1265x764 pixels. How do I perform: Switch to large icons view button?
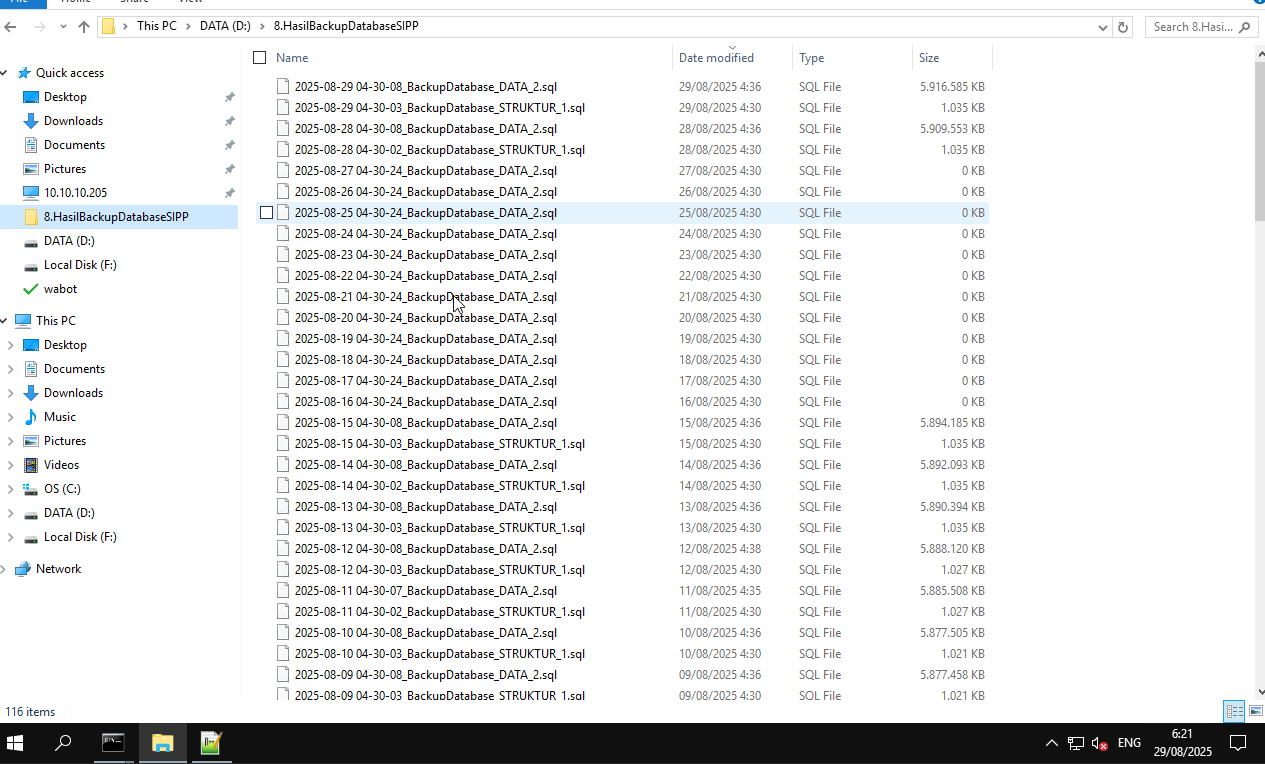[x=1256, y=711]
